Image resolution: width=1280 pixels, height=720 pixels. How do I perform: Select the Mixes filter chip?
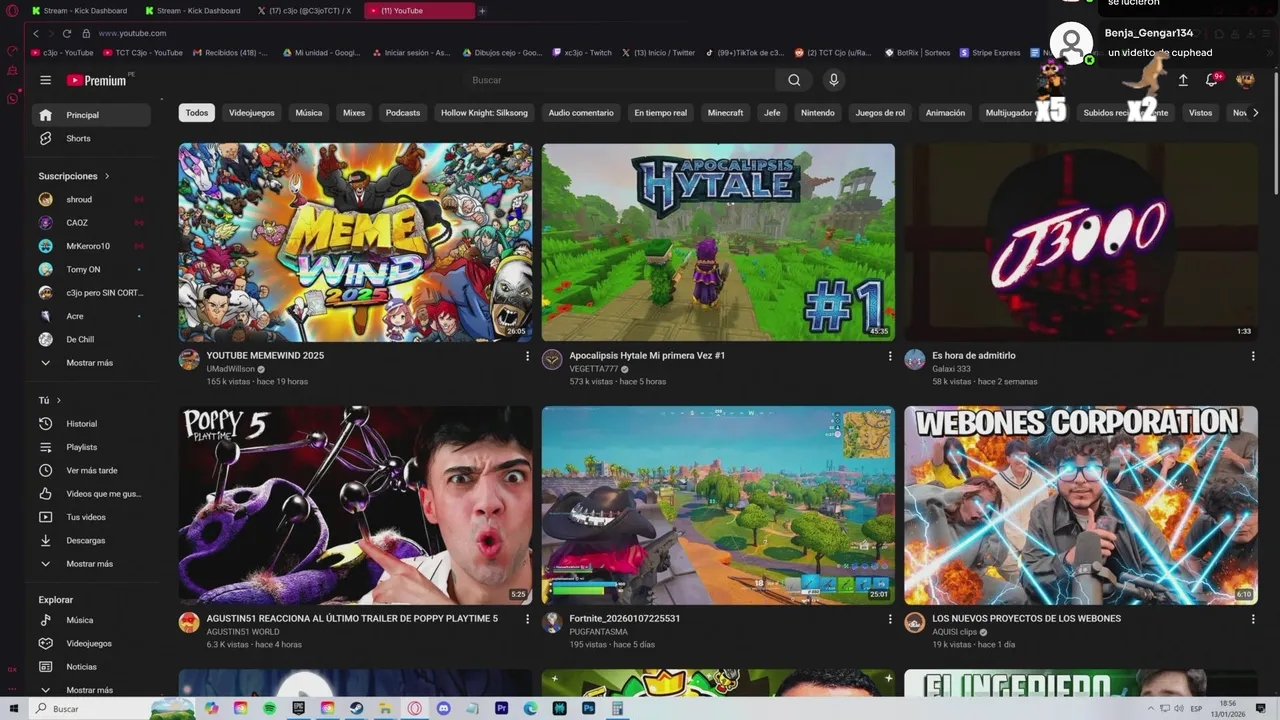(x=354, y=113)
